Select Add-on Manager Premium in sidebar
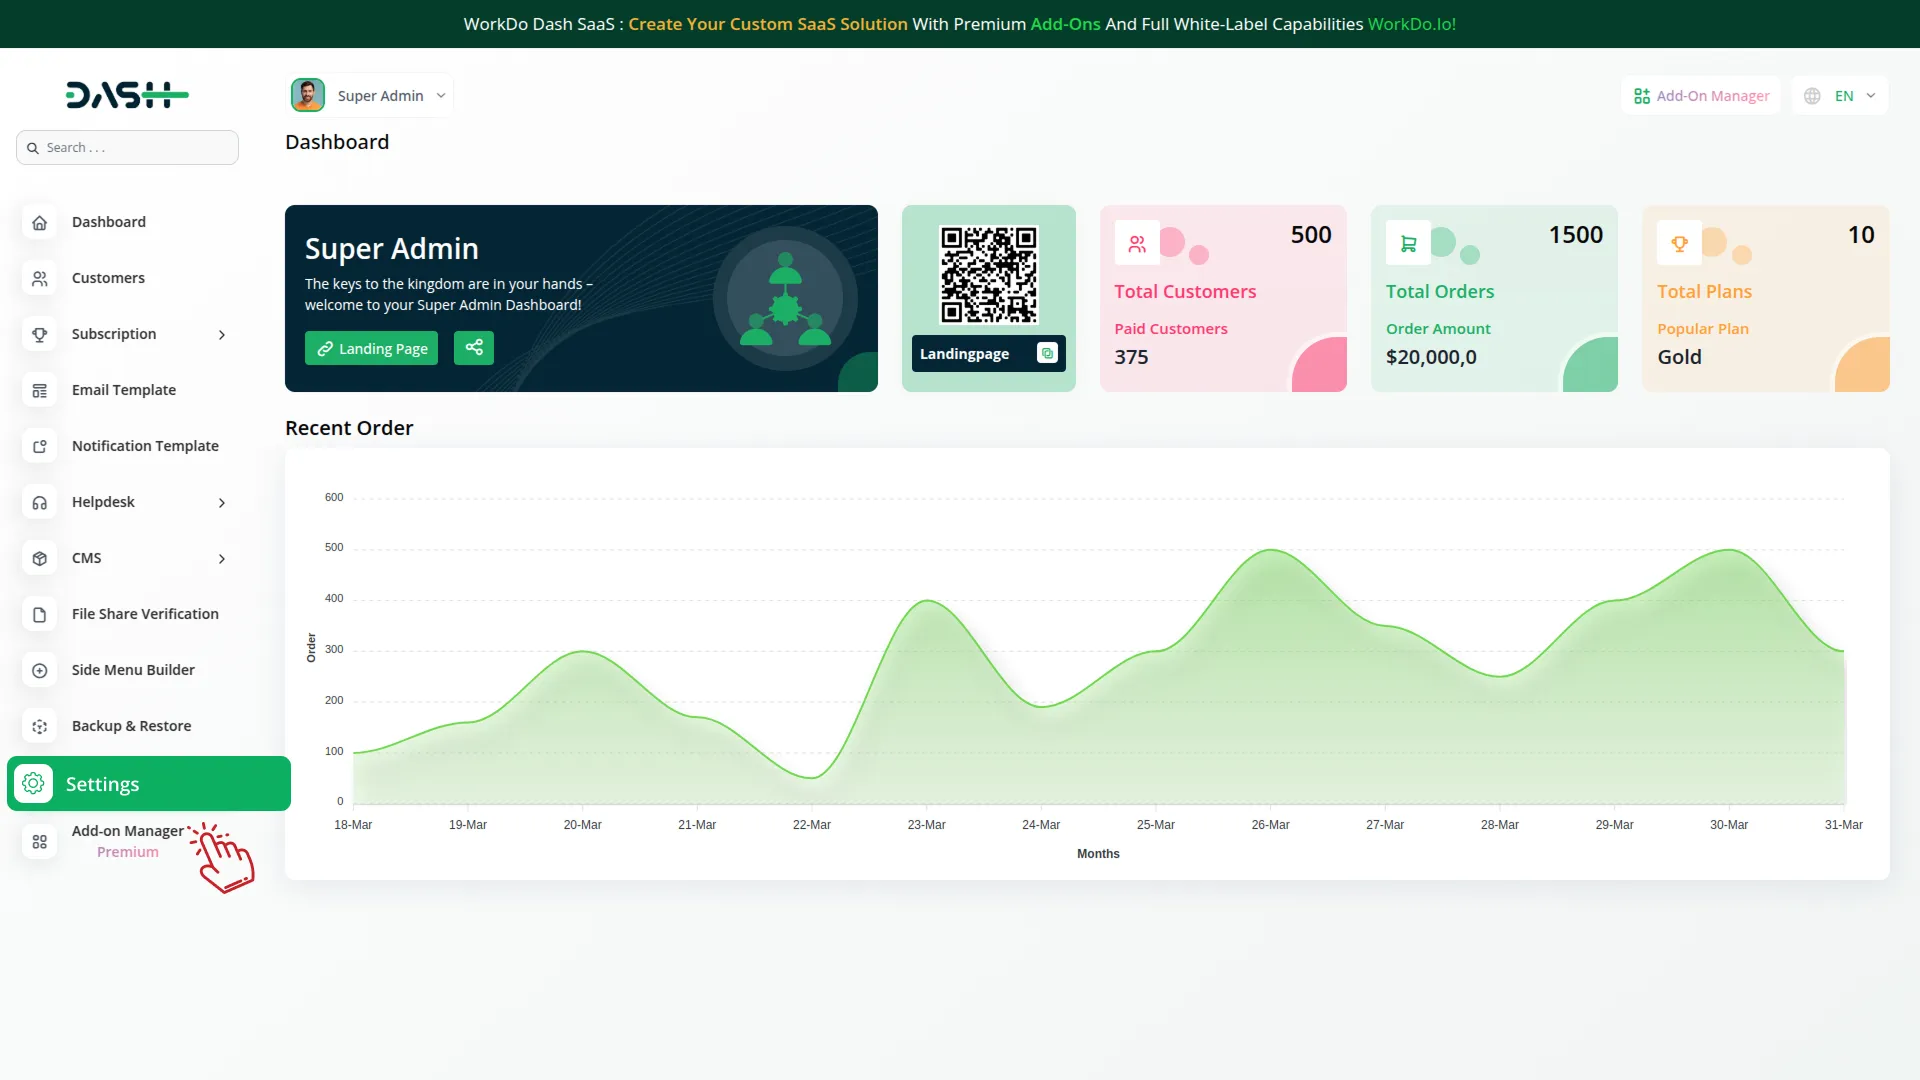This screenshot has width=1920, height=1080. pos(127,841)
